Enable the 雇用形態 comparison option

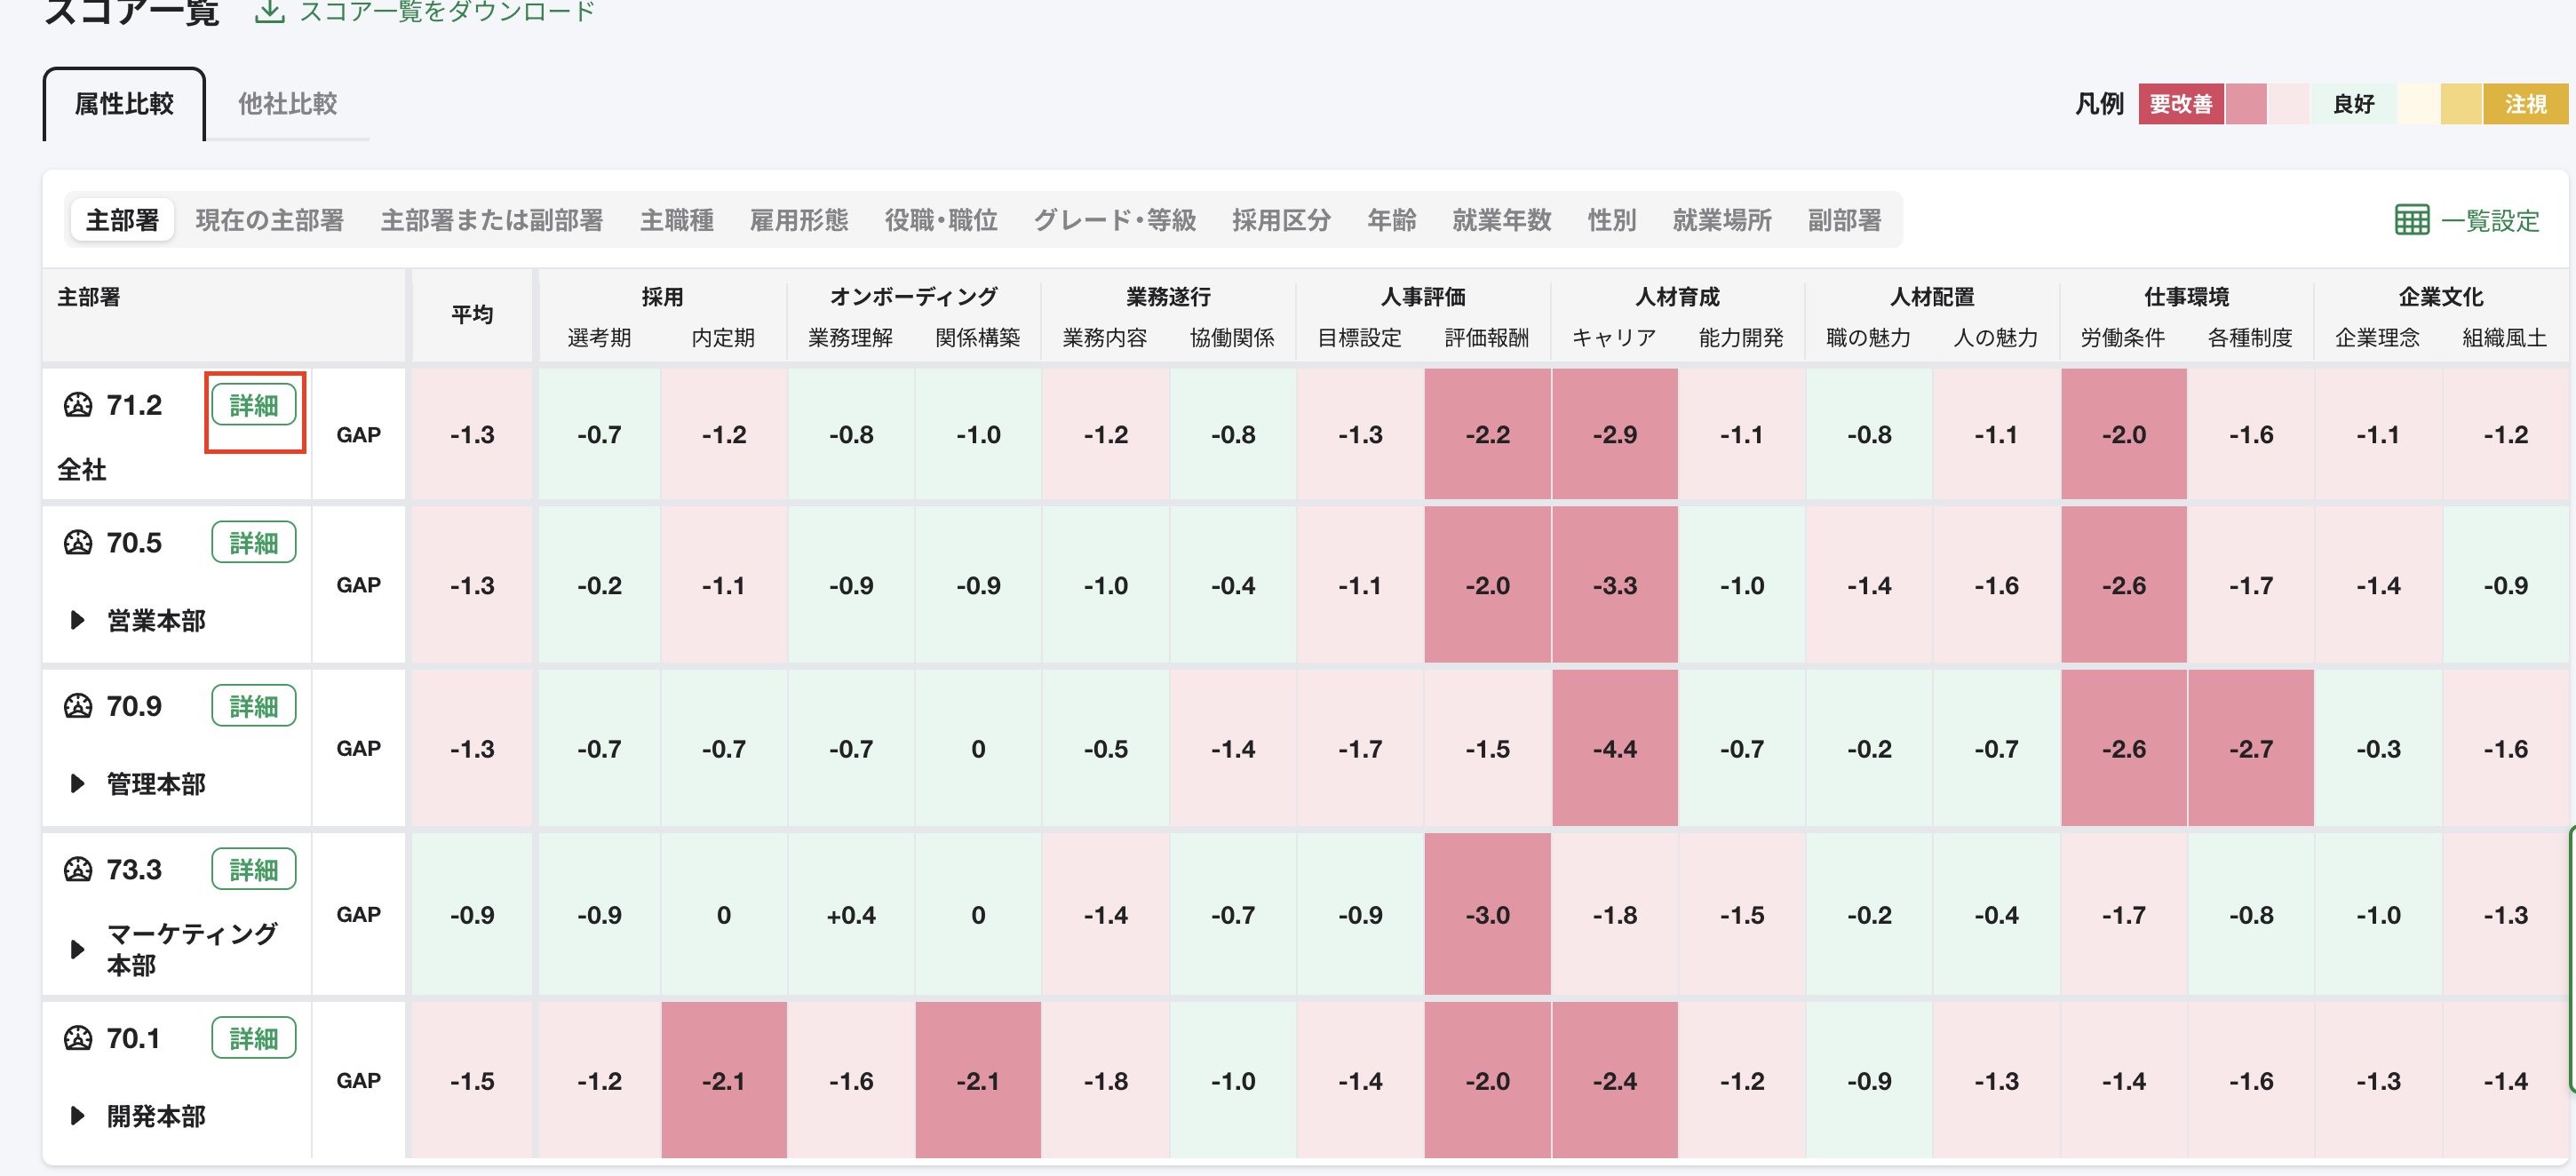tap(799, 220)
